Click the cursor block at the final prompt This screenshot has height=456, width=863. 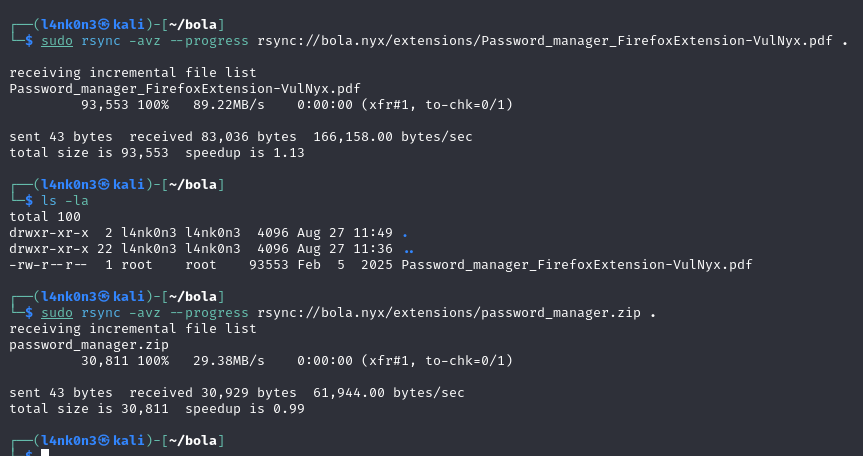point(45,453)
